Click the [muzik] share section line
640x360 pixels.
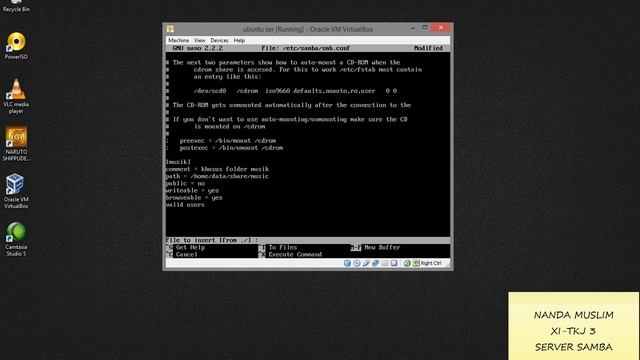coord(178,162)
